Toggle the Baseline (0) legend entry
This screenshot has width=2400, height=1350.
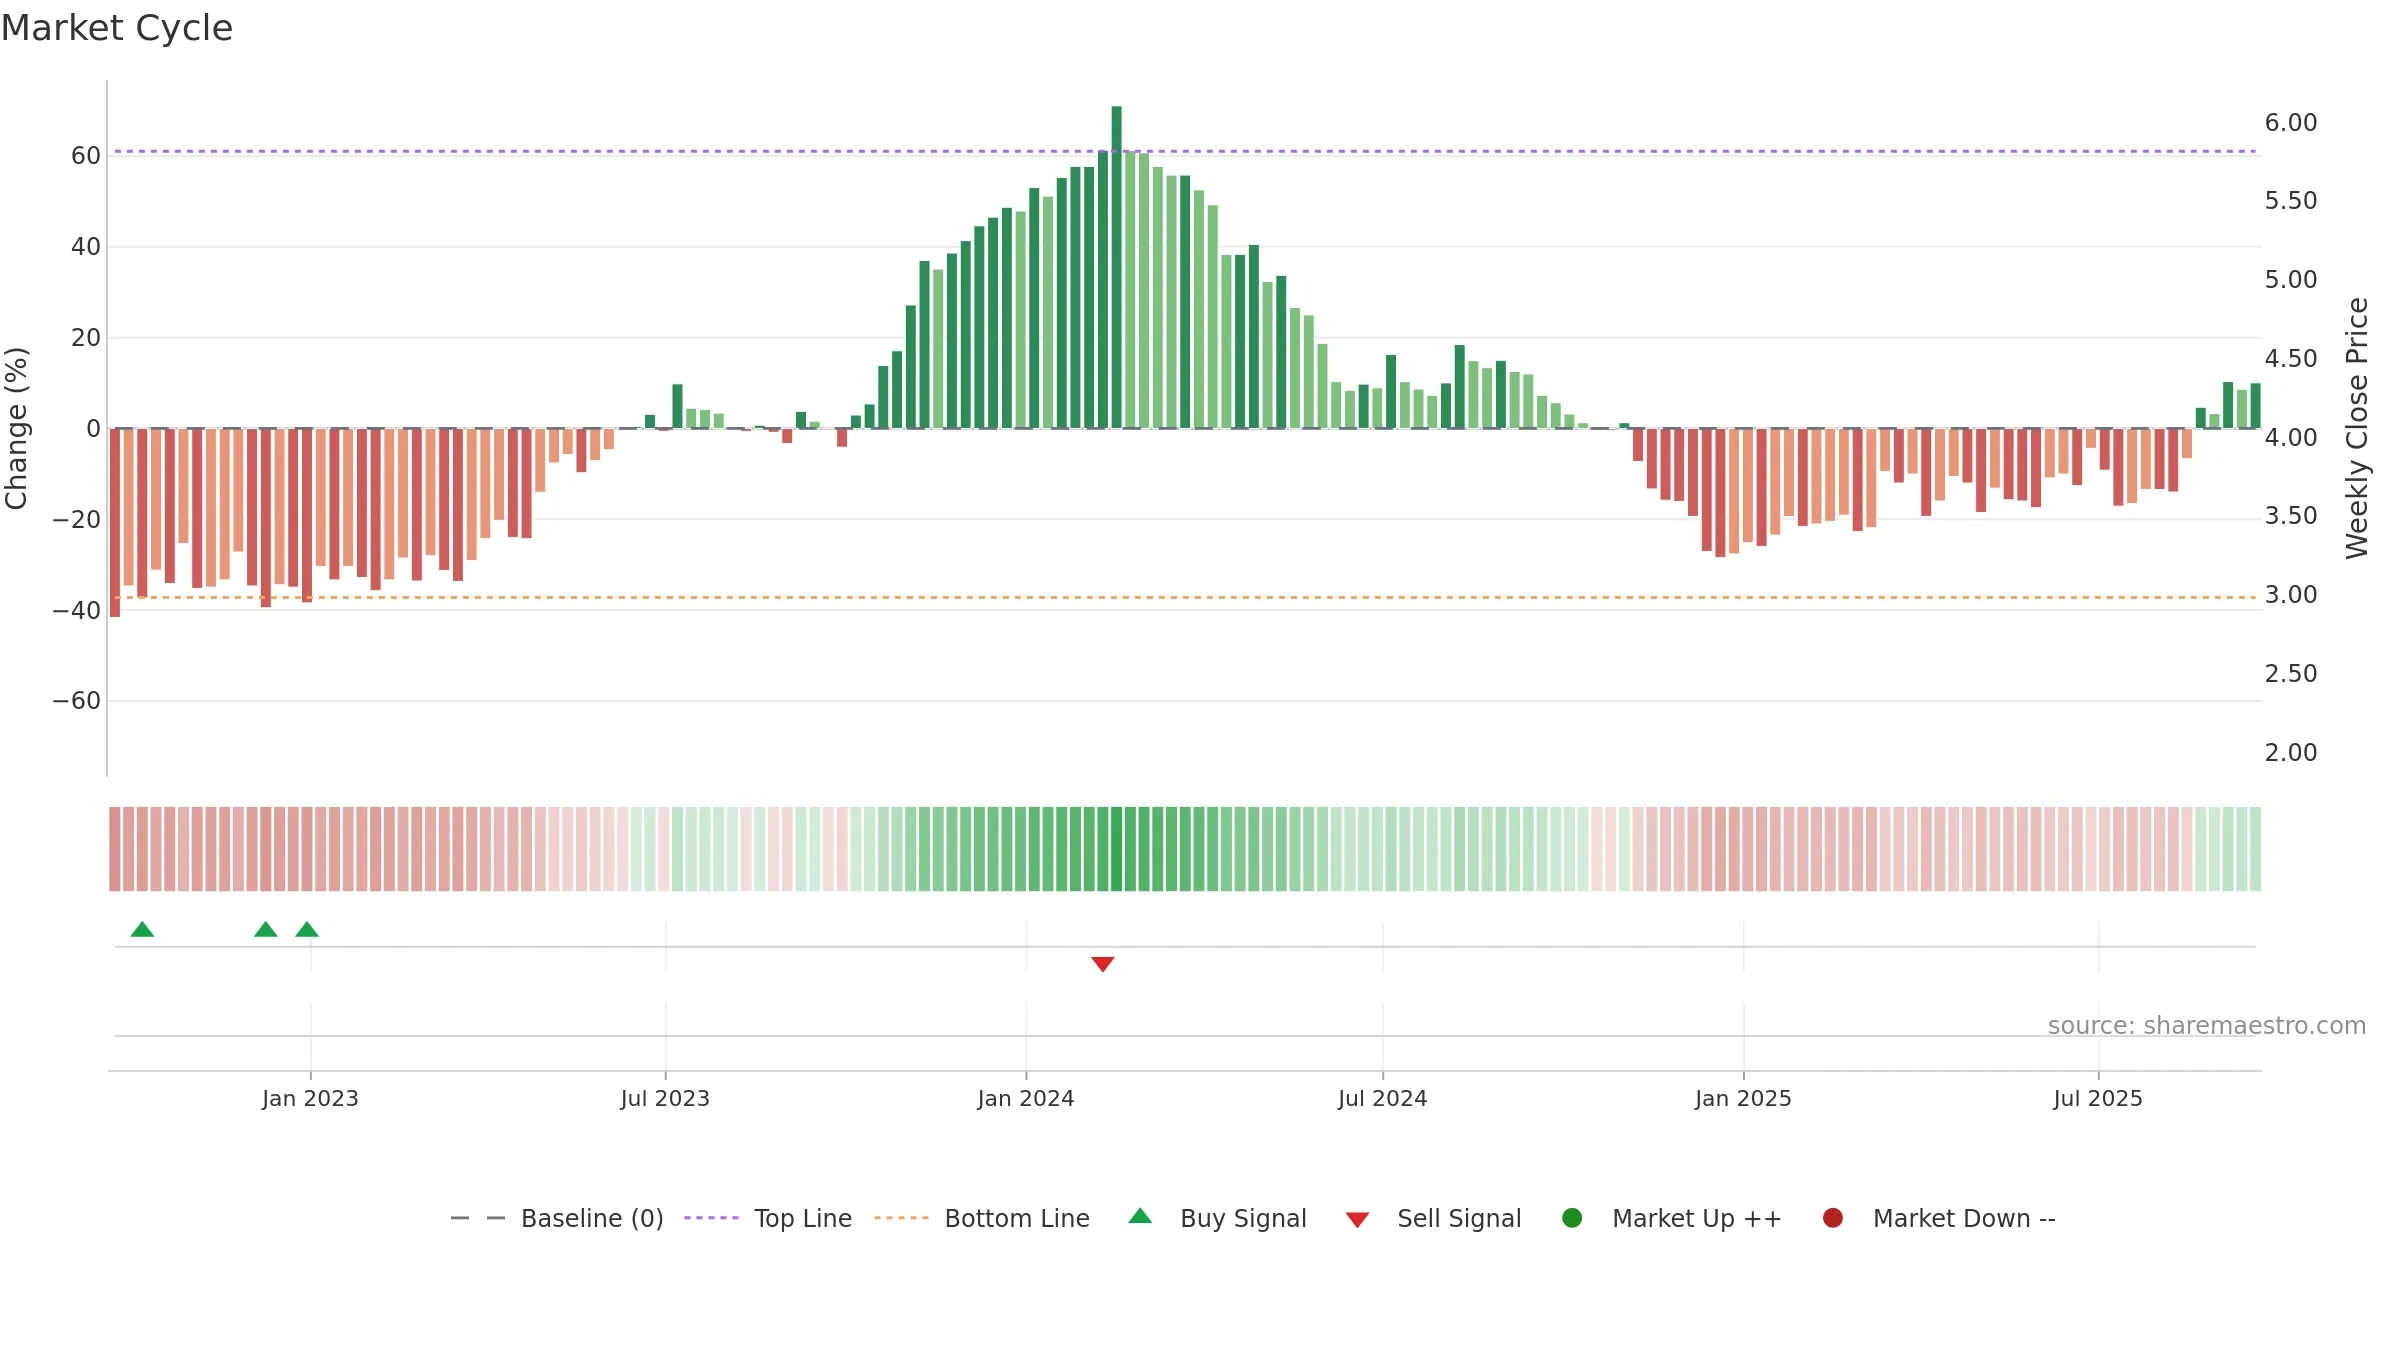point(557,1218)
